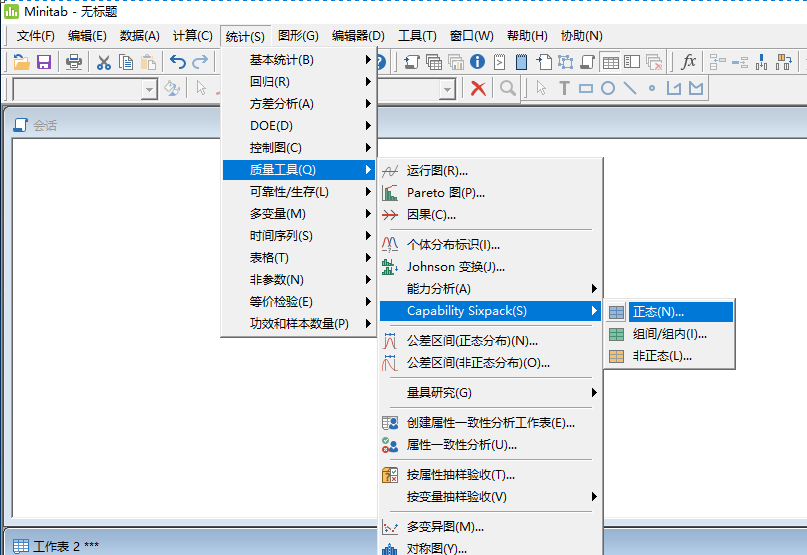
Task: Choose 因果(C)... menu entry
Action: click(490, 215)
